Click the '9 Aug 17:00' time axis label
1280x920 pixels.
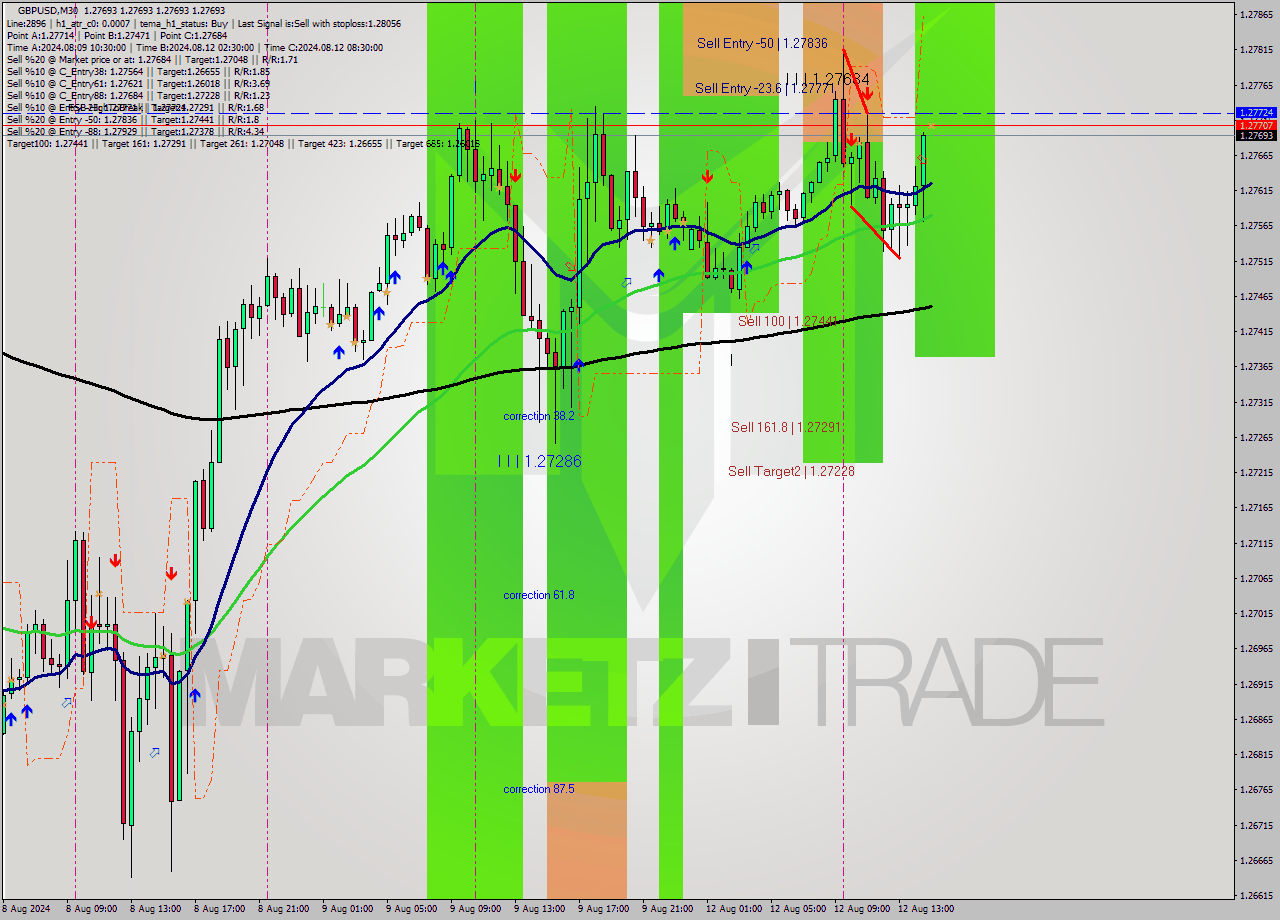pyautogui.click(x=604, y=909)
